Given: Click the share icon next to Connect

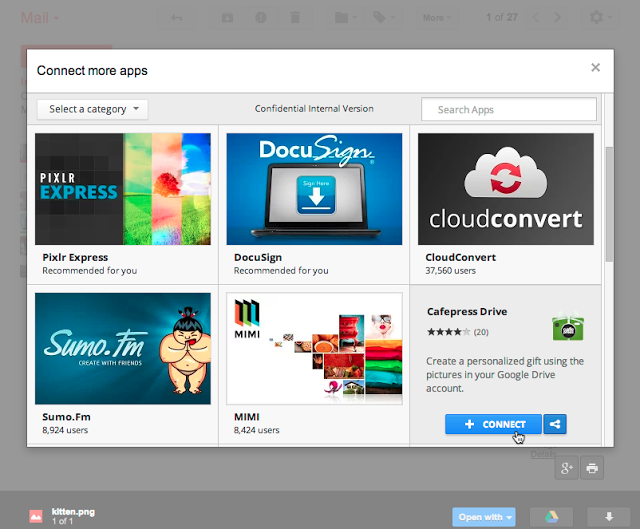Looking at the screenshot, I should click(x=555, y=424).
